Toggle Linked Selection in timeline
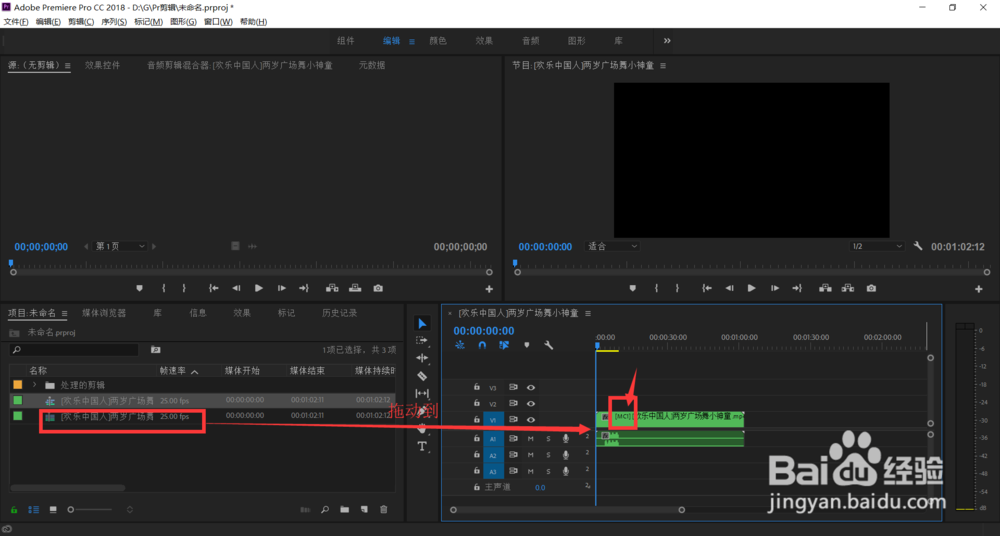Viewport: 1000px width, 536px height. 504,345
